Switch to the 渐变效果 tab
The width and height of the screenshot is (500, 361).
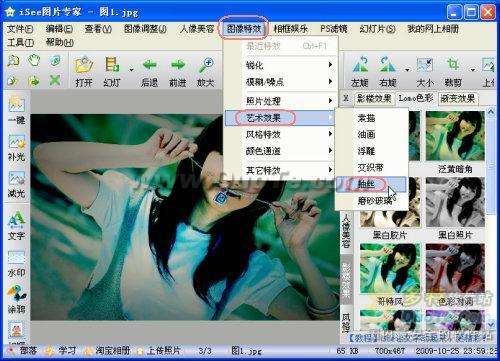tap(457, 98)
